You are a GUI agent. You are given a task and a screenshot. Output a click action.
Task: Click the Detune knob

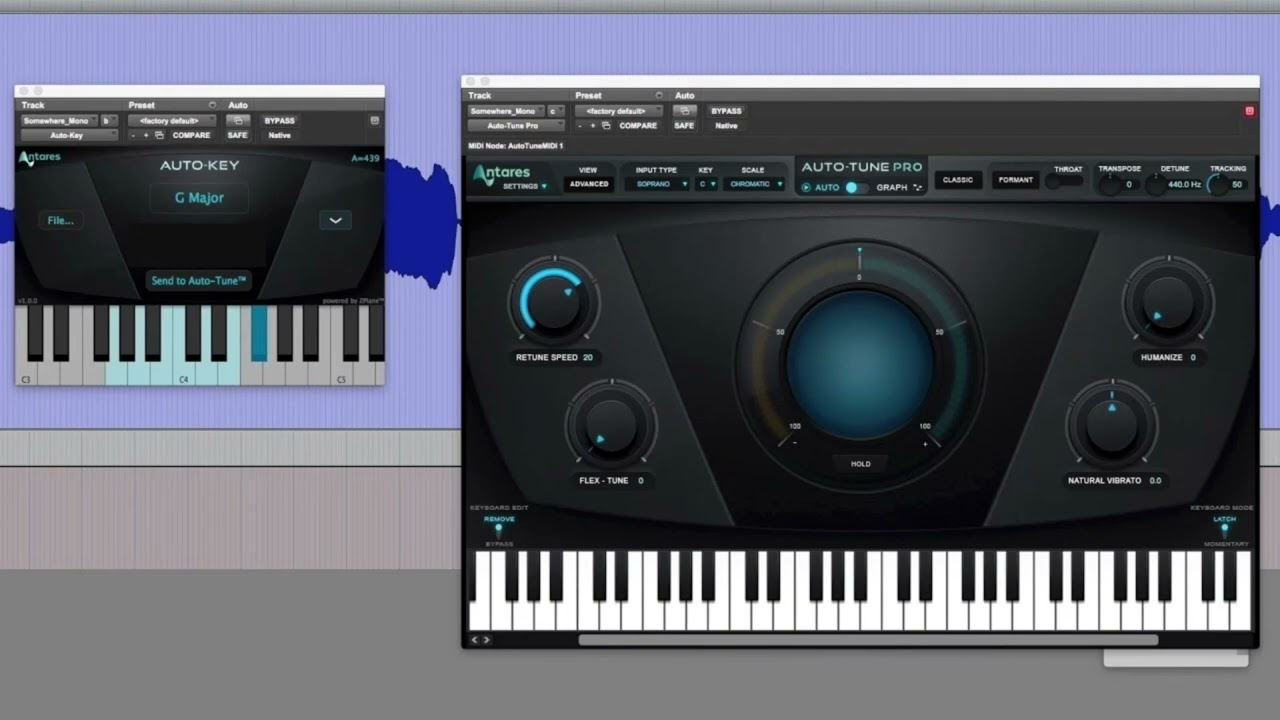click(x=1157, y=184)
